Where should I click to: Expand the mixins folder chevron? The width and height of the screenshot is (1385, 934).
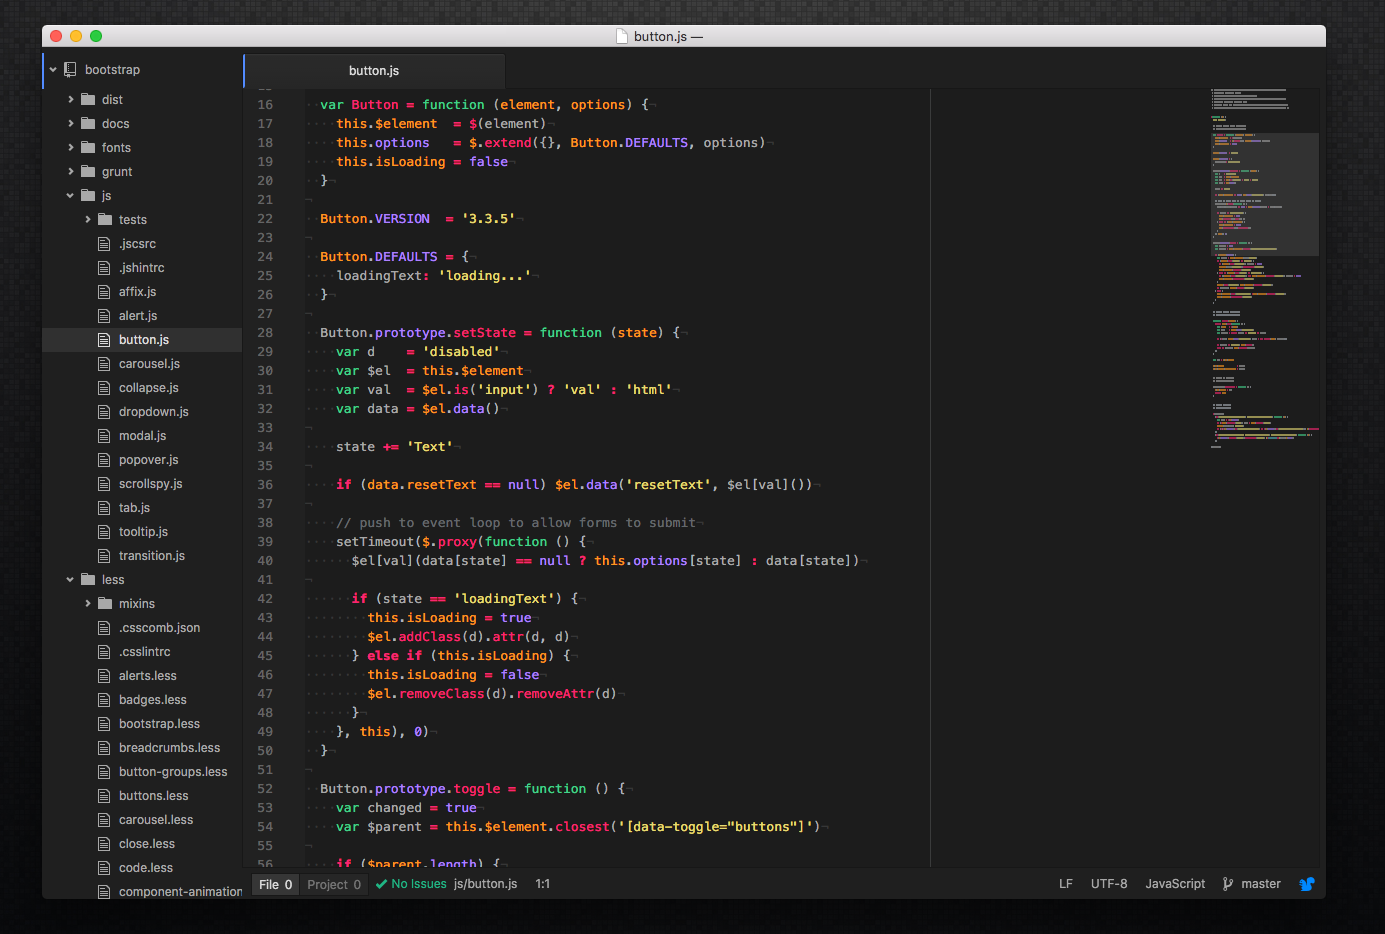pos(88,604)
